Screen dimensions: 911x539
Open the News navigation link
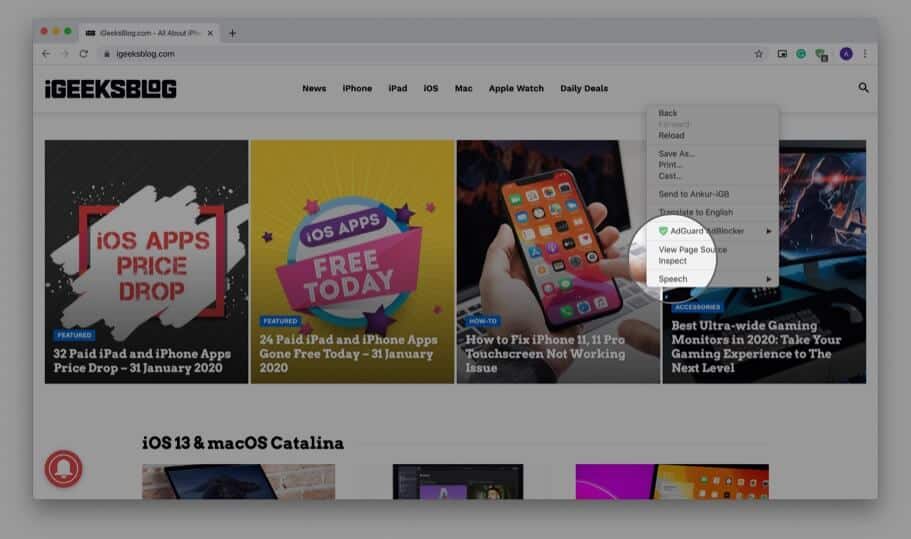[x=314, y=88]
